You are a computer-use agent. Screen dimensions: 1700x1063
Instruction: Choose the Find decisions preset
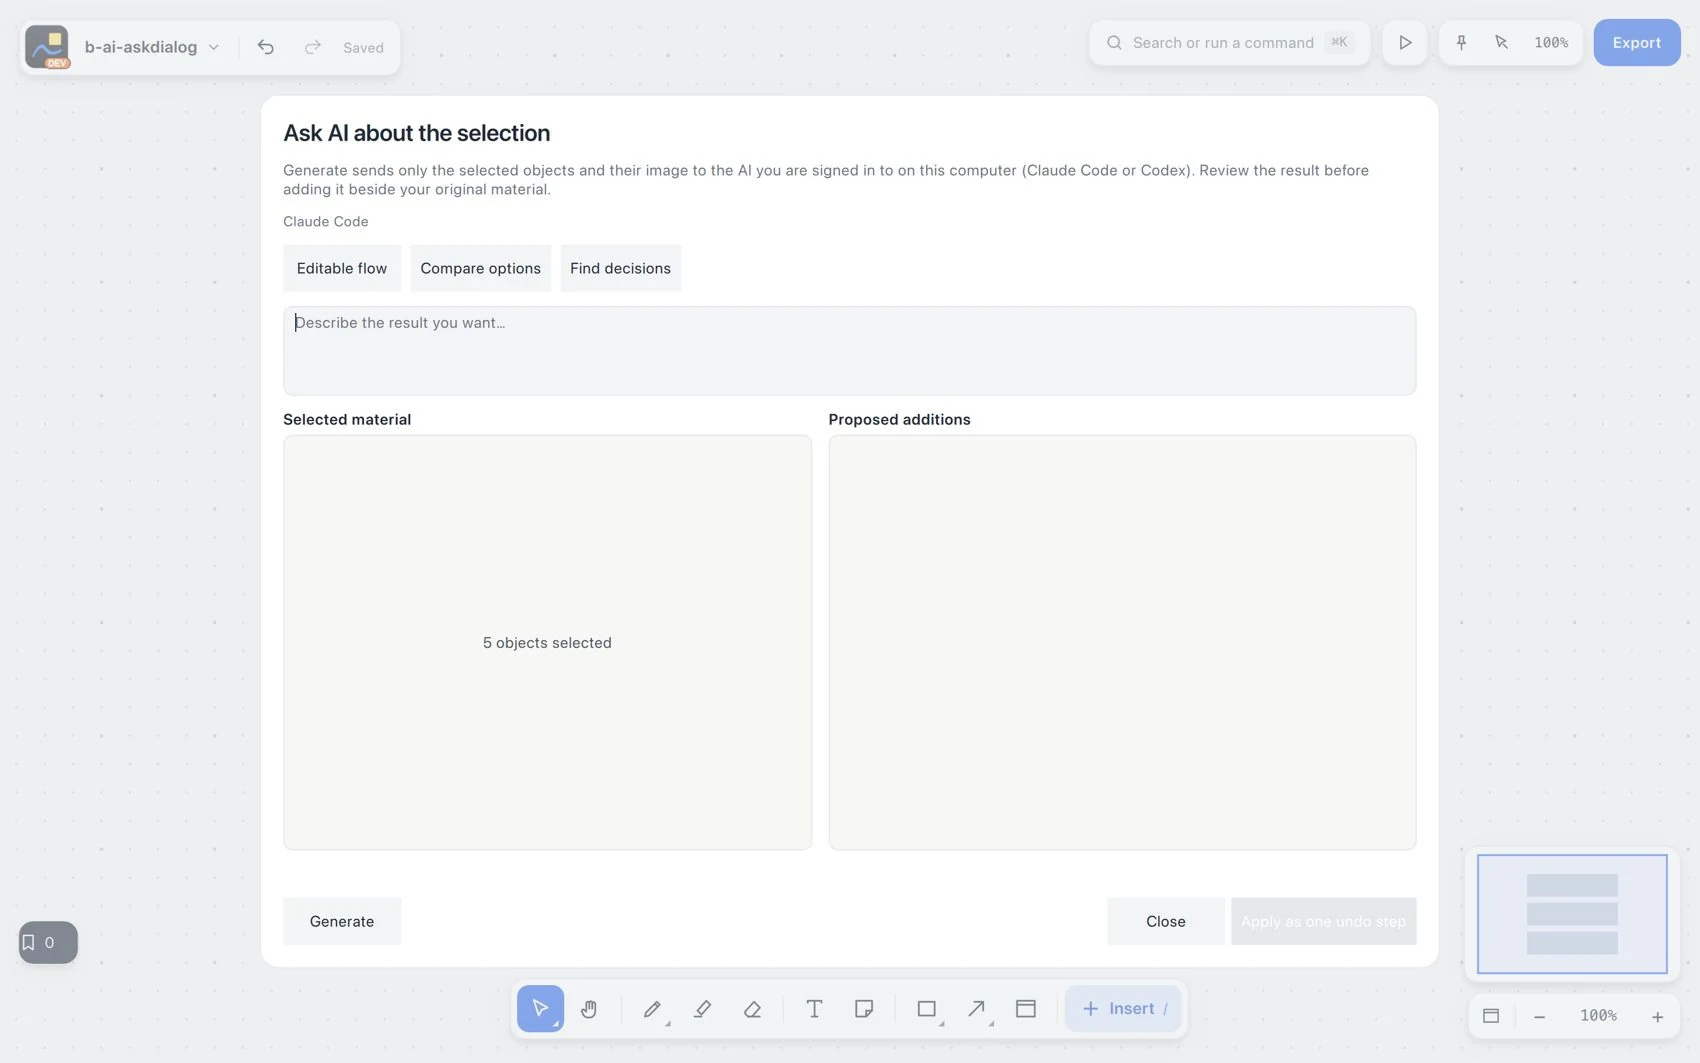pyautogui.click(x=620, y=268)
